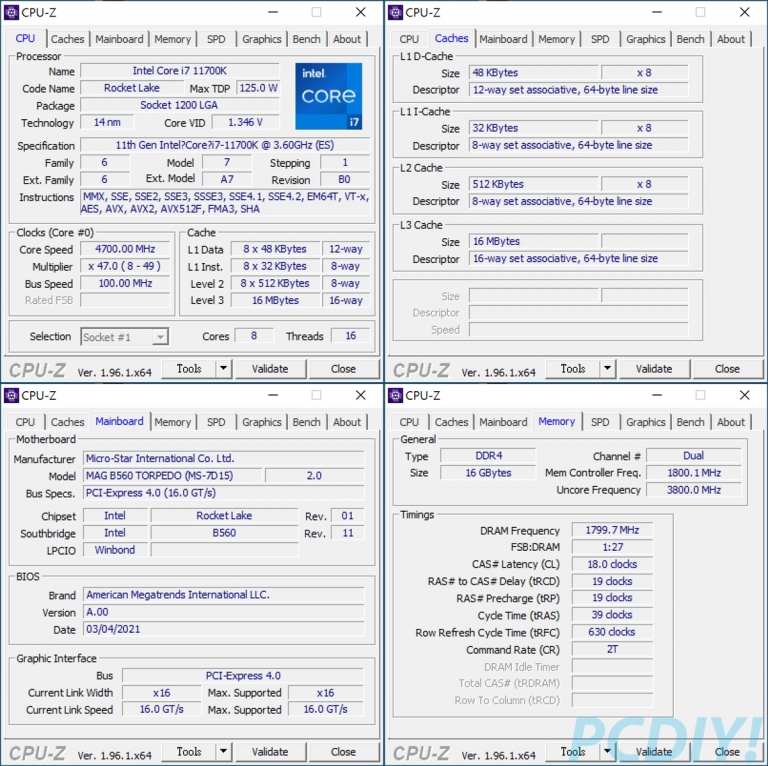Viewport: 768px width, 766px height.
Task: Click the Command Rate value 2T
Action: point(612,649)
